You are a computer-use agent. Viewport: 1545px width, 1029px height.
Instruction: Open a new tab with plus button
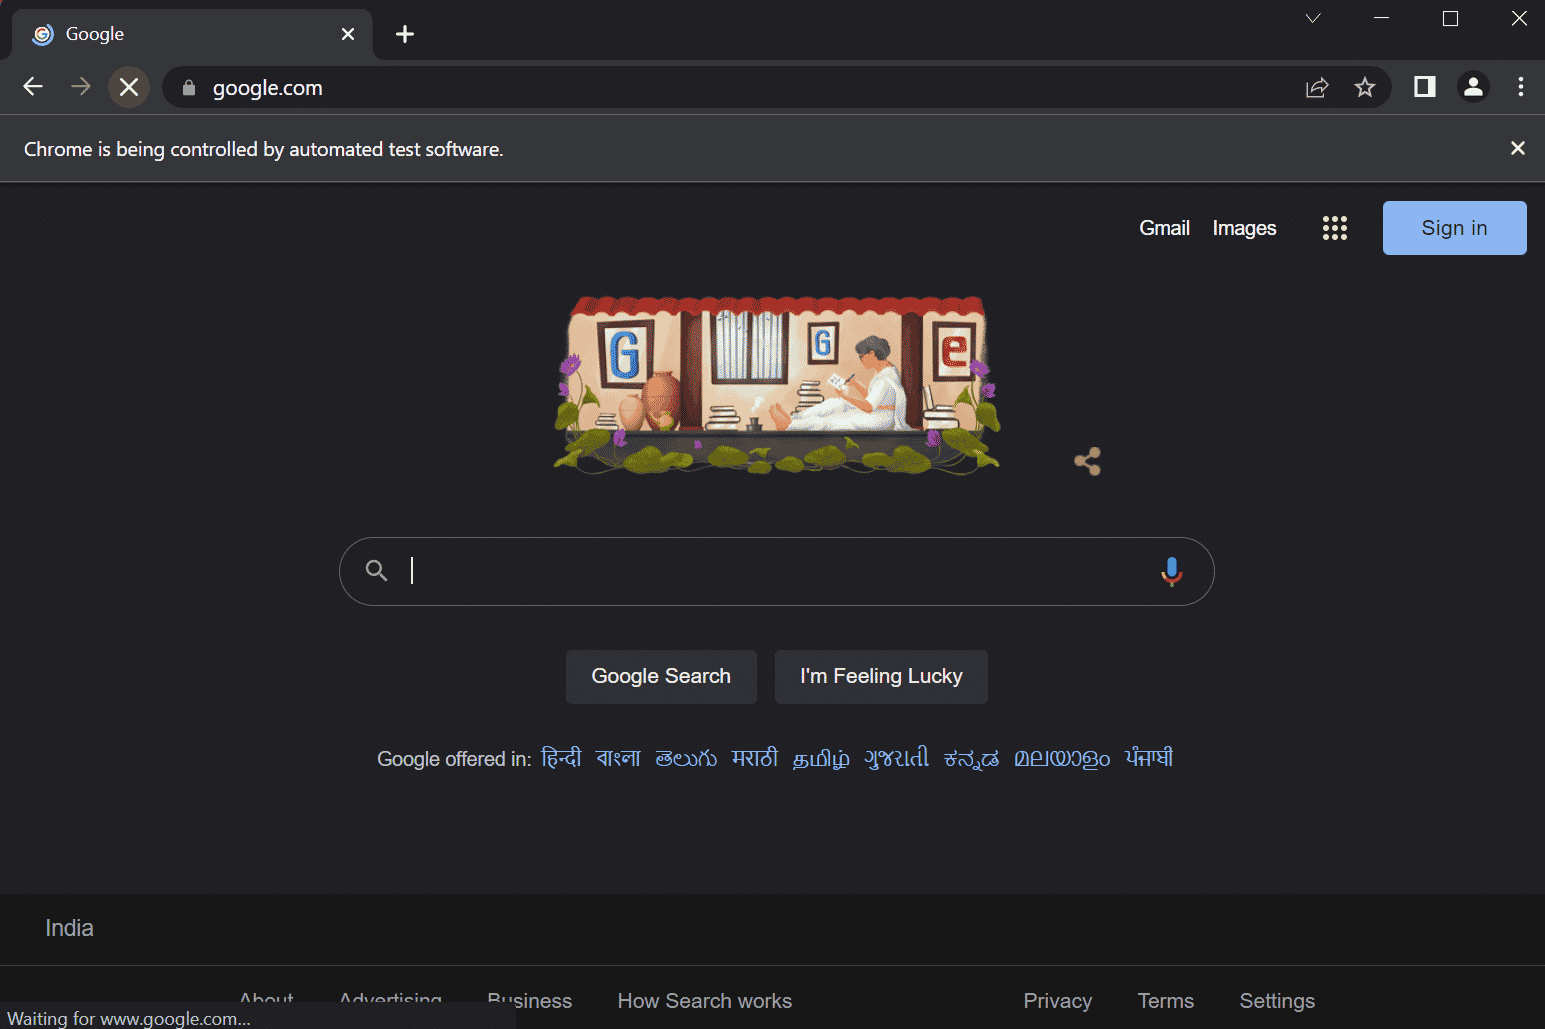pos(405,34)
